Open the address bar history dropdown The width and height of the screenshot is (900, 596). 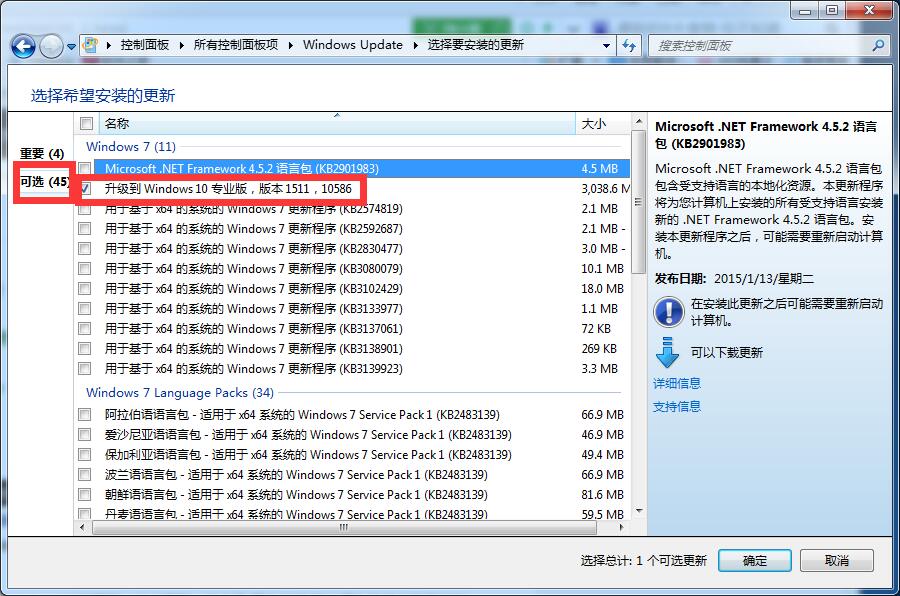pos(606,45)
